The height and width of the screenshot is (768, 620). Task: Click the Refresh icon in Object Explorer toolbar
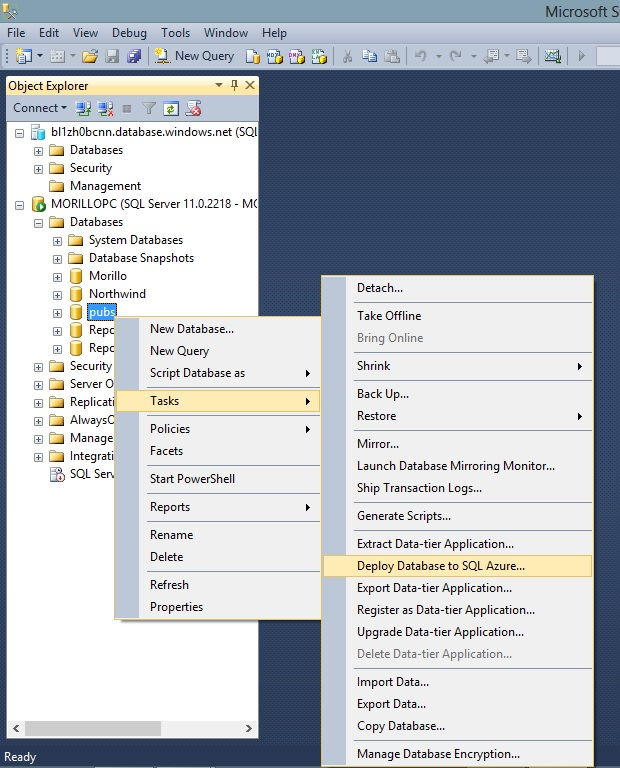[x=170, y=108]
